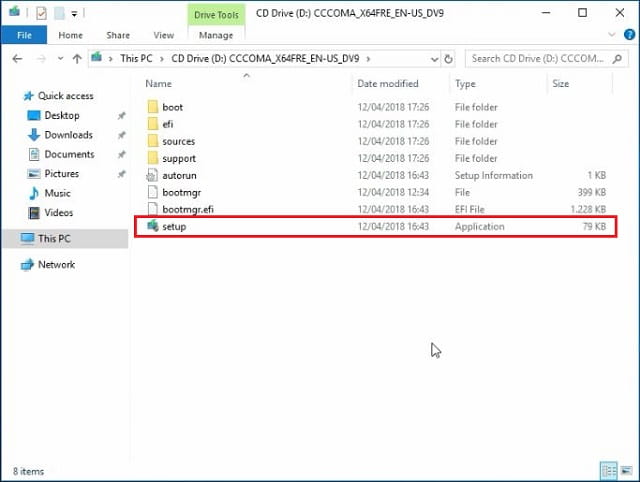
Task: Click the Drive Tools contextual tab header
Action: 216,15
